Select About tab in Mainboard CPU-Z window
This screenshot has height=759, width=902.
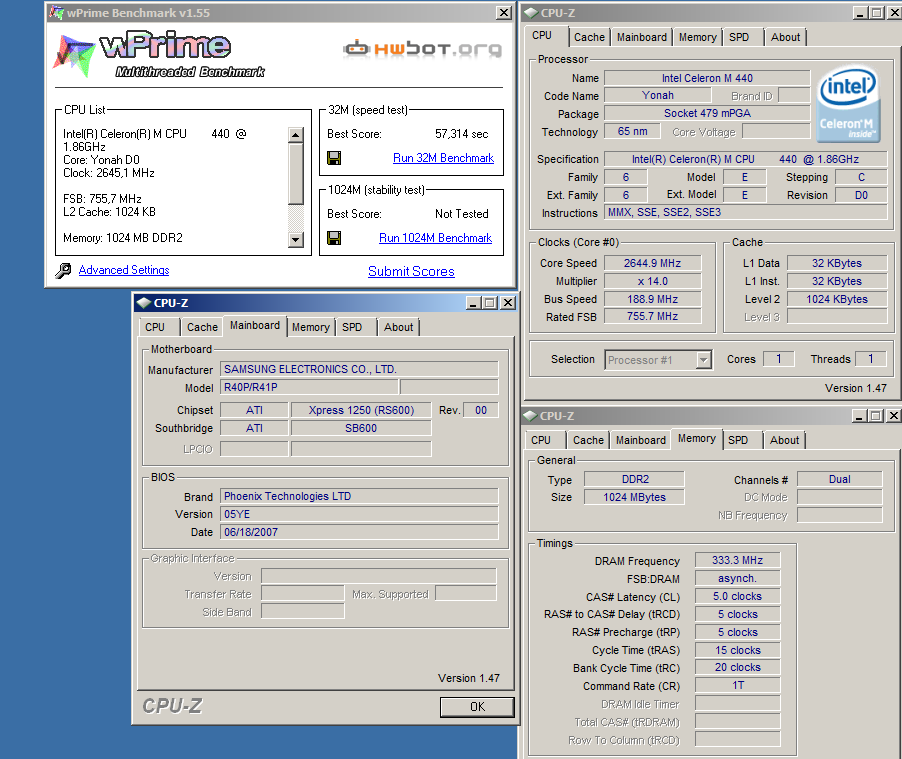pyautogui.click(x=398, y=327)
